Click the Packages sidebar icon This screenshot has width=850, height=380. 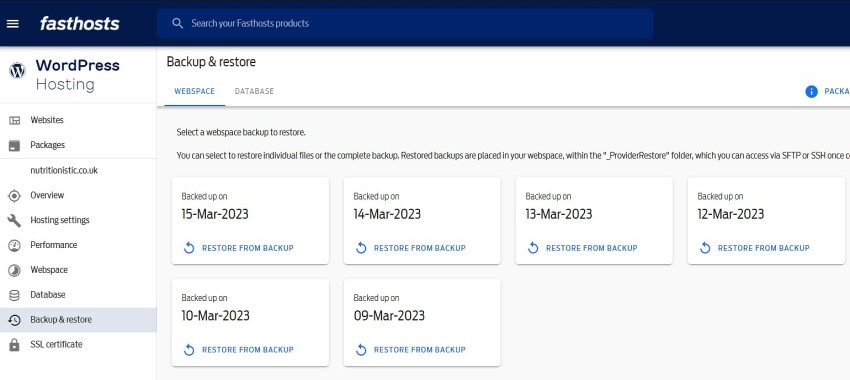point(15,145)
